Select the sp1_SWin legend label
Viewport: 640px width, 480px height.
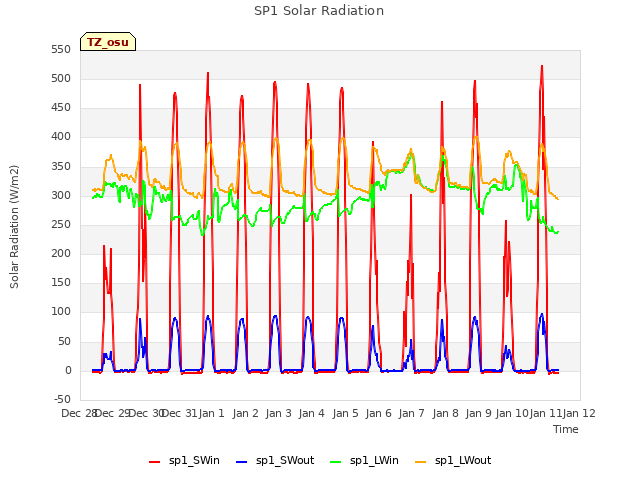pyautogui.click(x=194, y=460)
